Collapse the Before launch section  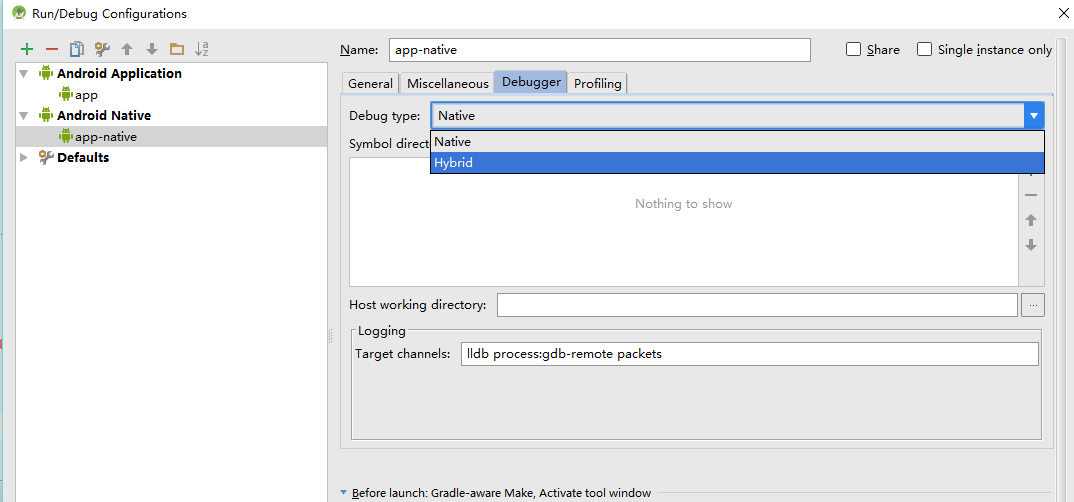point(344,492)
